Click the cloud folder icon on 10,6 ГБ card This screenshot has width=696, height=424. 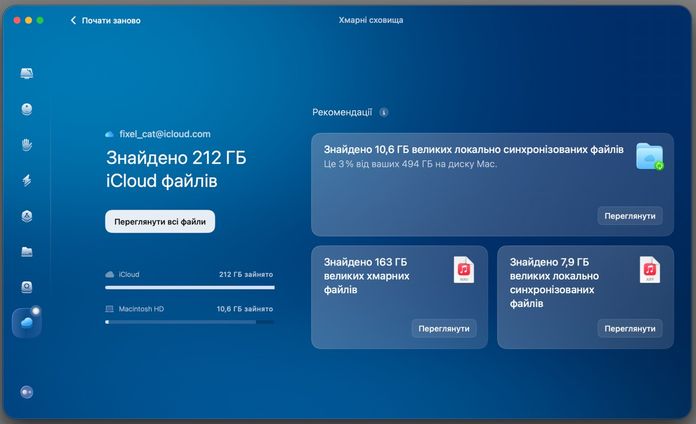[649, 156]
